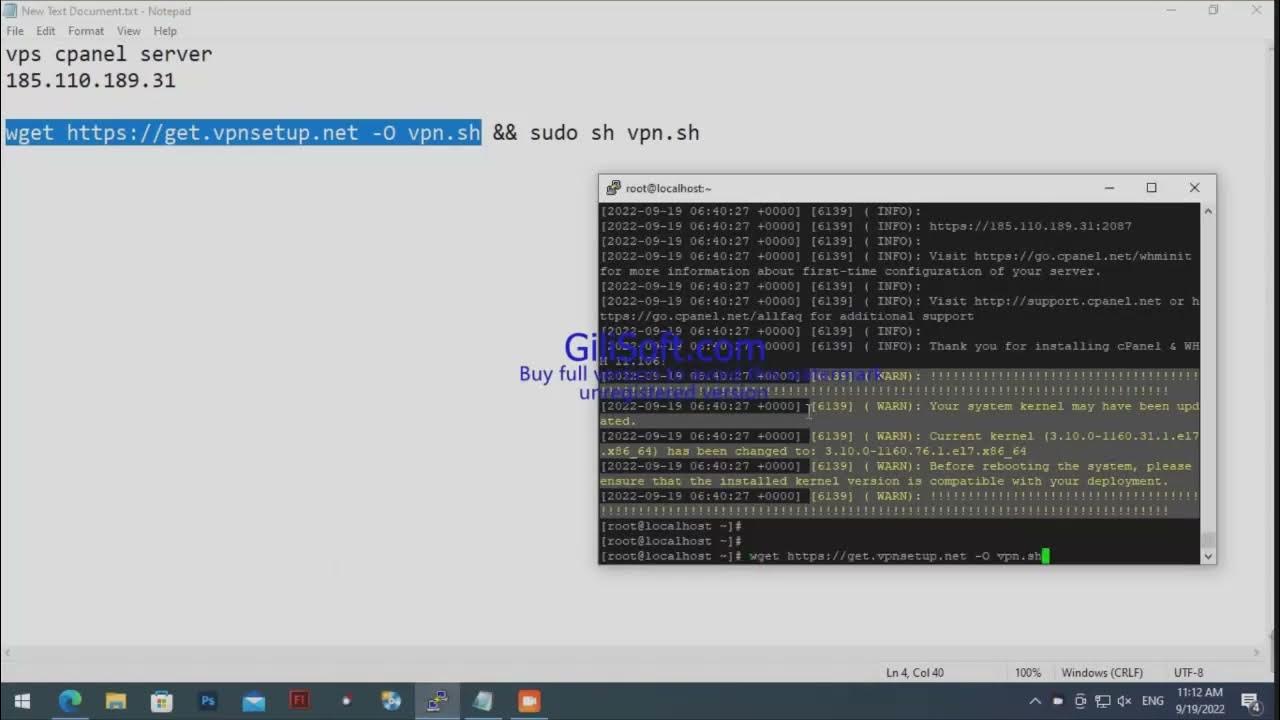Click the 100% zoom status entry

pyautogui.click(x=1028, y=673)
